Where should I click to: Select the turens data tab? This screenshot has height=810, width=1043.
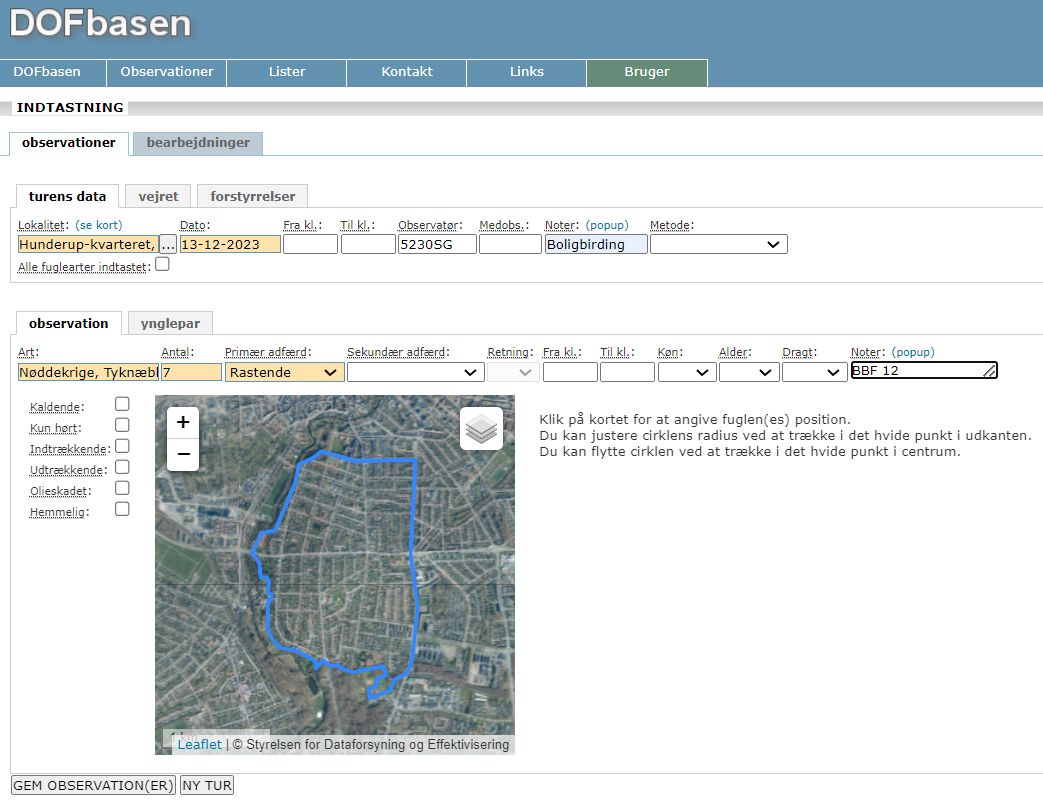tap(67, 196)
